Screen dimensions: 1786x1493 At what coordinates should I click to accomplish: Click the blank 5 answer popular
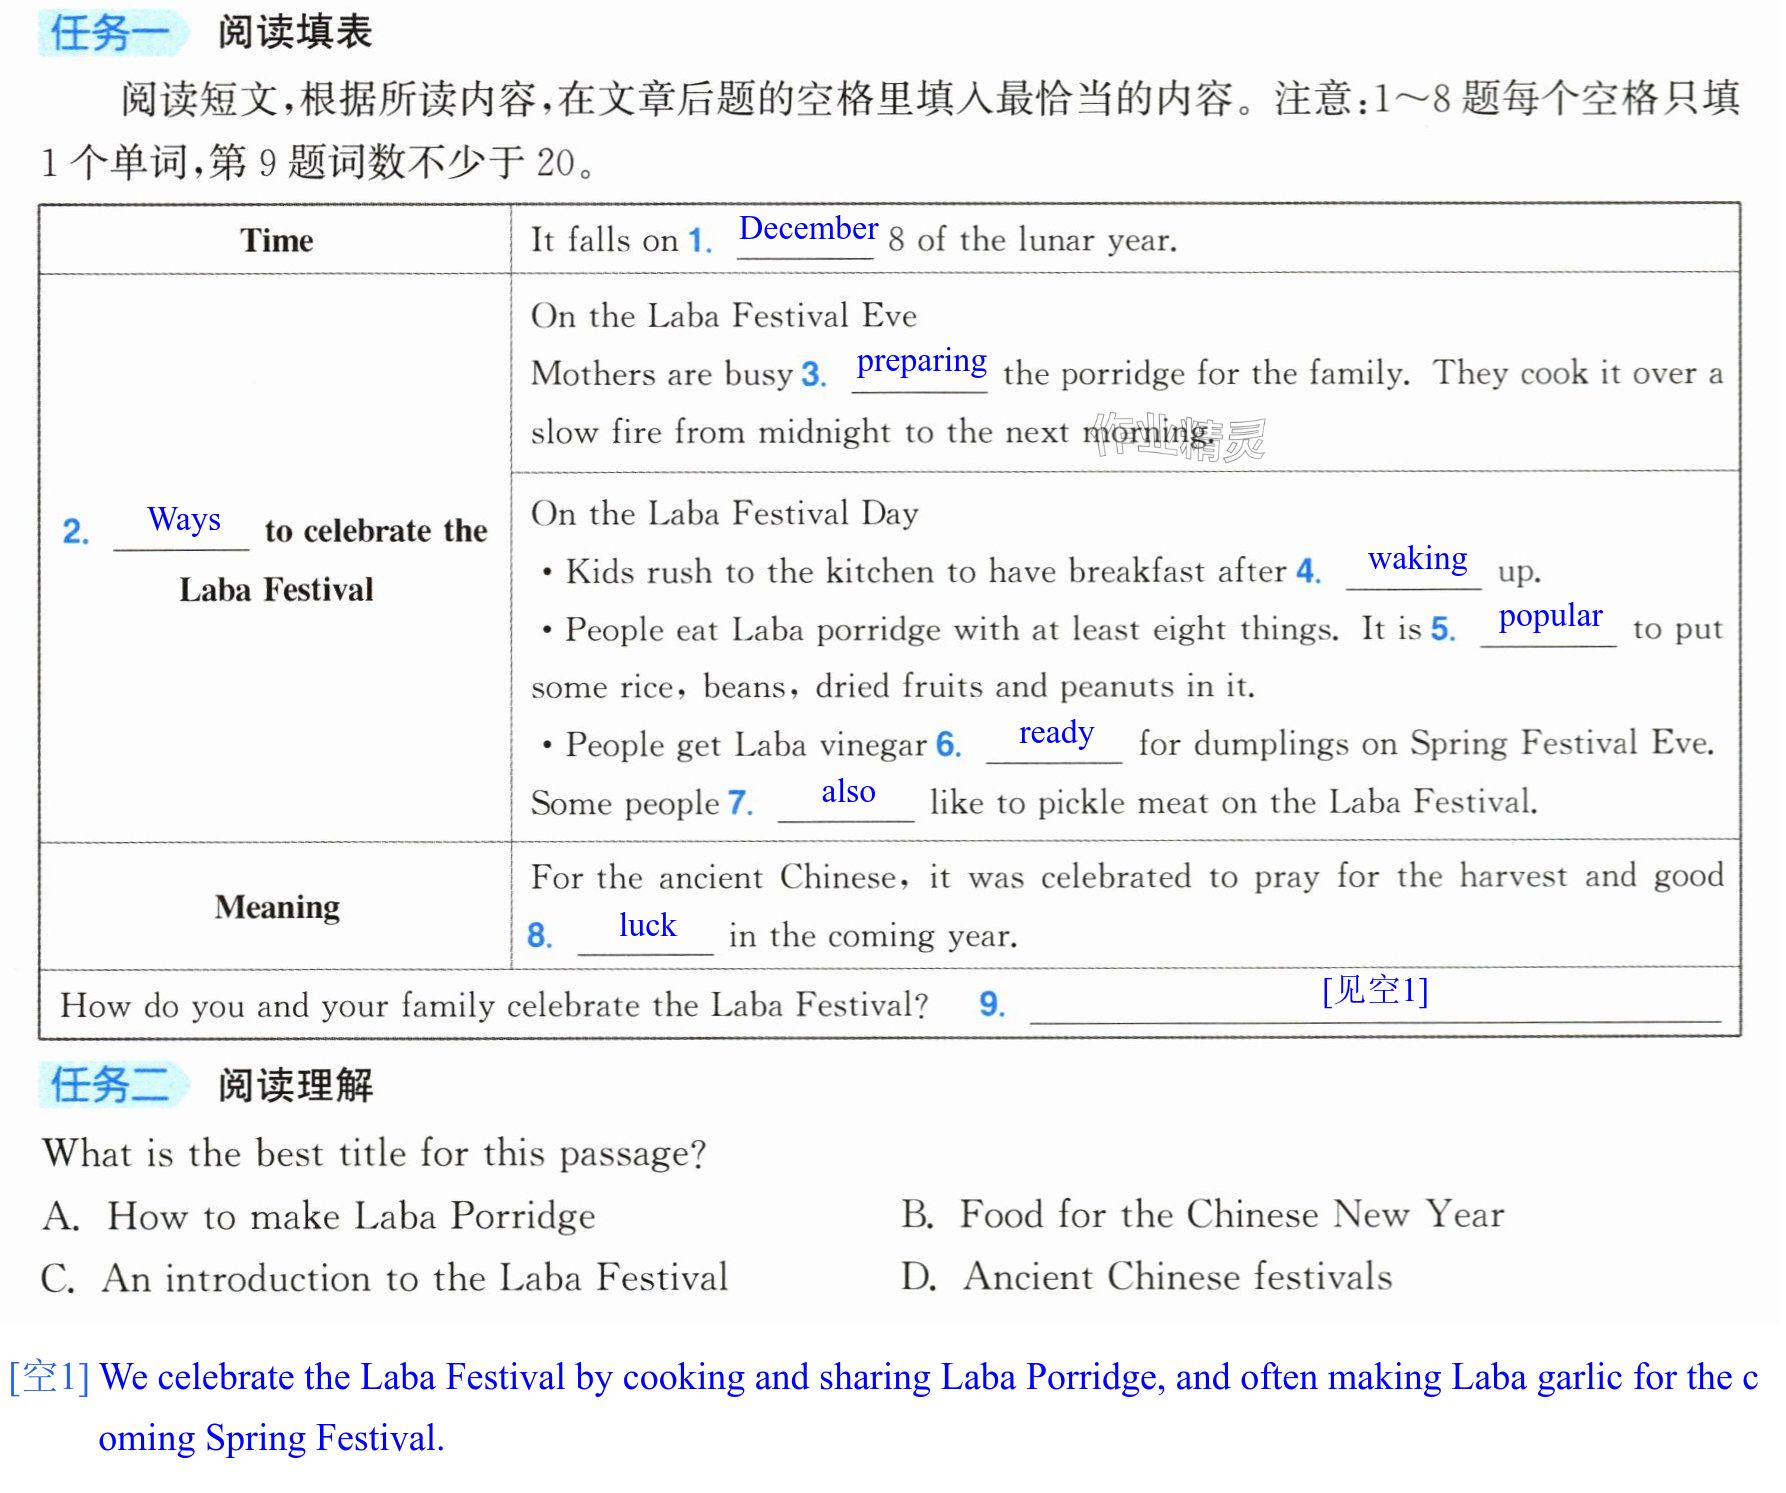tap(1550, 616)
